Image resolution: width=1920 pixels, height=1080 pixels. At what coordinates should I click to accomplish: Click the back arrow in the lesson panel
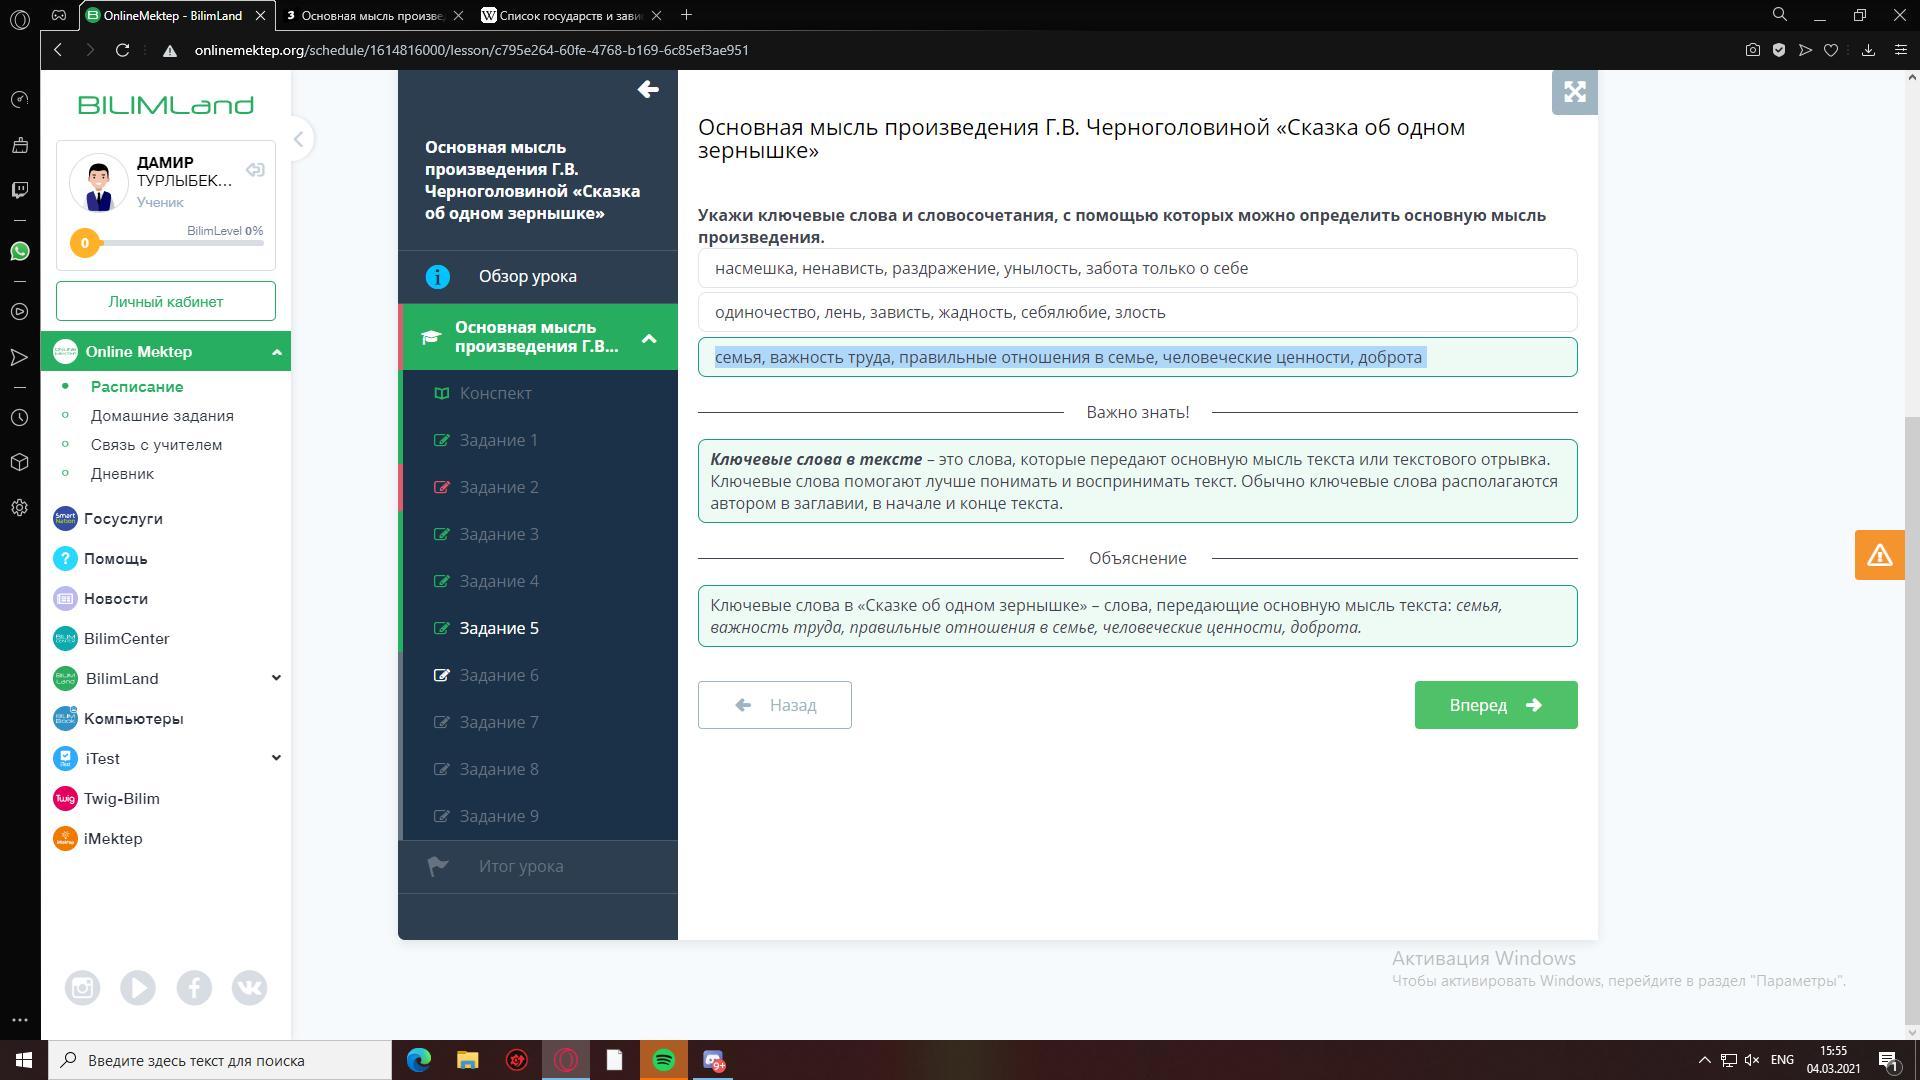(x=647, y=90)
